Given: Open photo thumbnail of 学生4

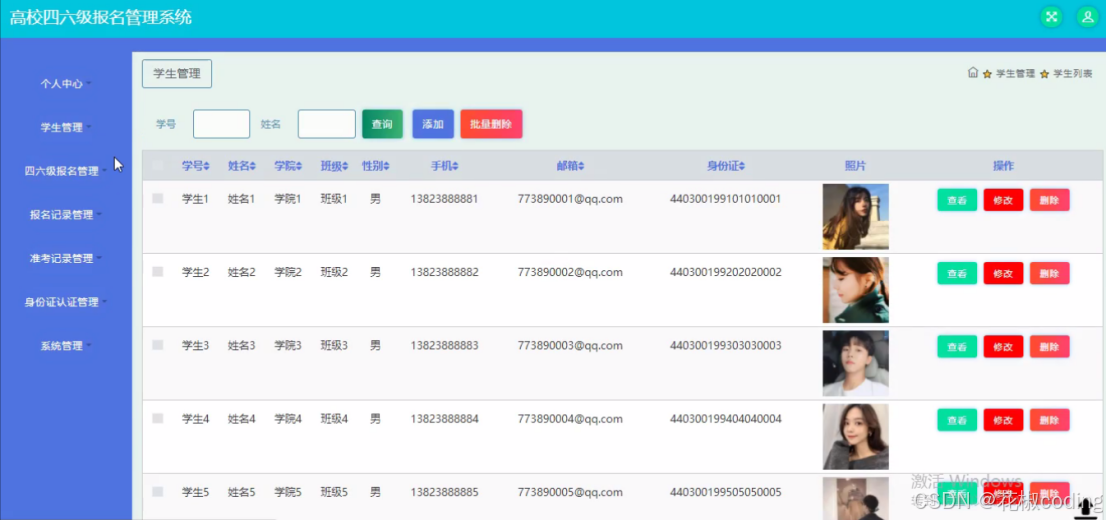Looking at the screenshot, I should (856, 437).
